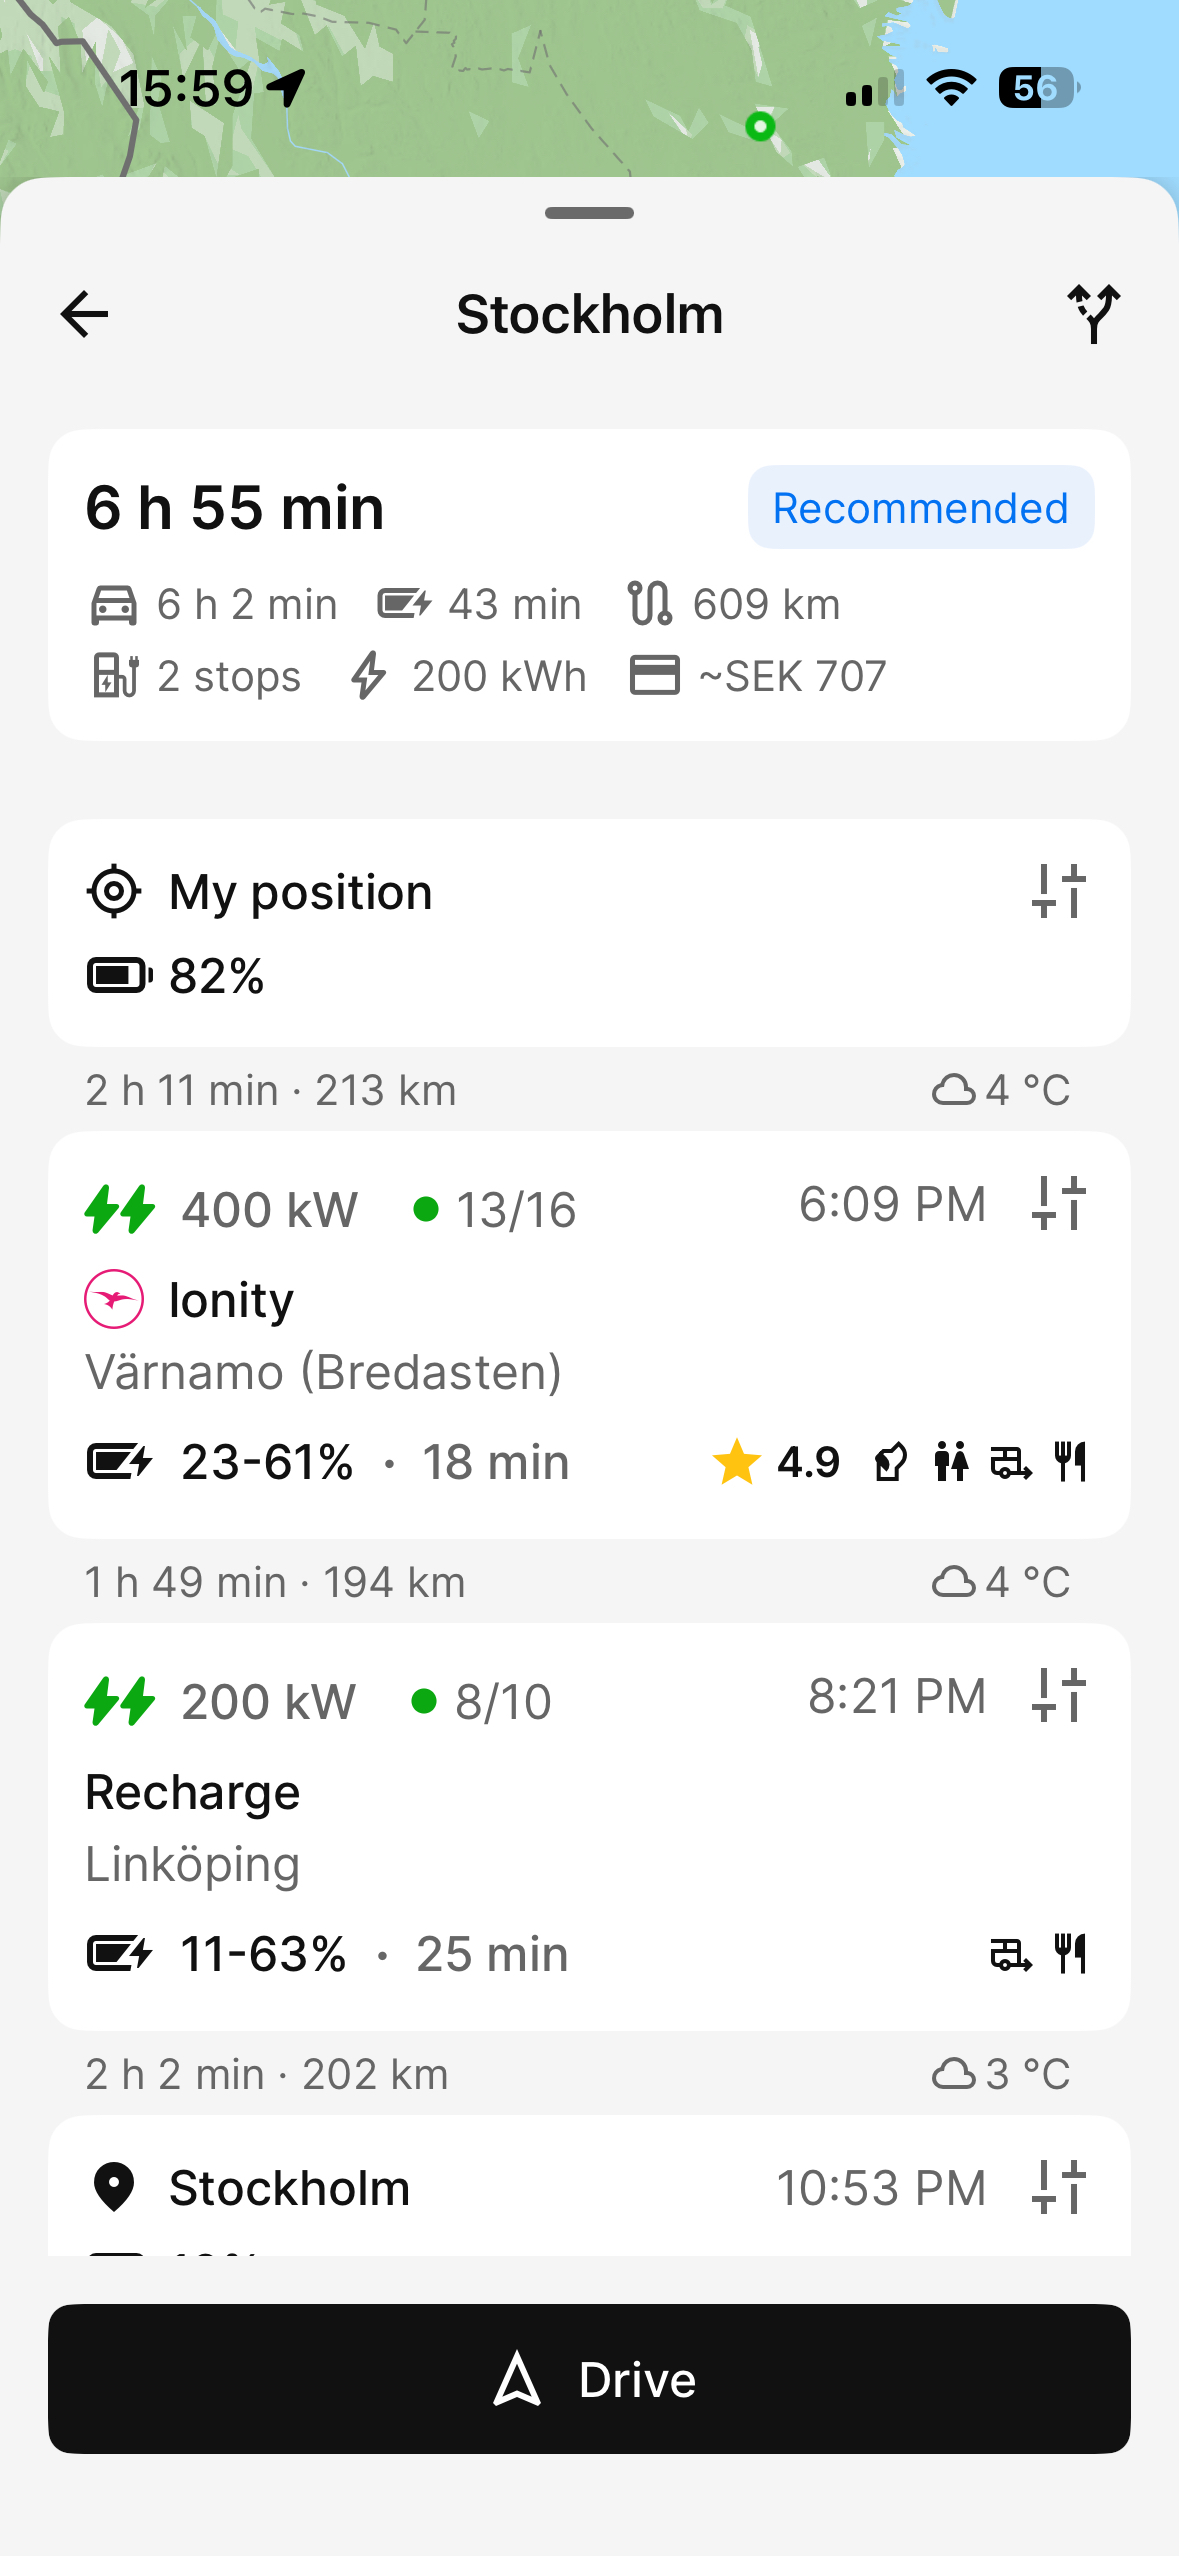Select the Recommended route badge

920,508
